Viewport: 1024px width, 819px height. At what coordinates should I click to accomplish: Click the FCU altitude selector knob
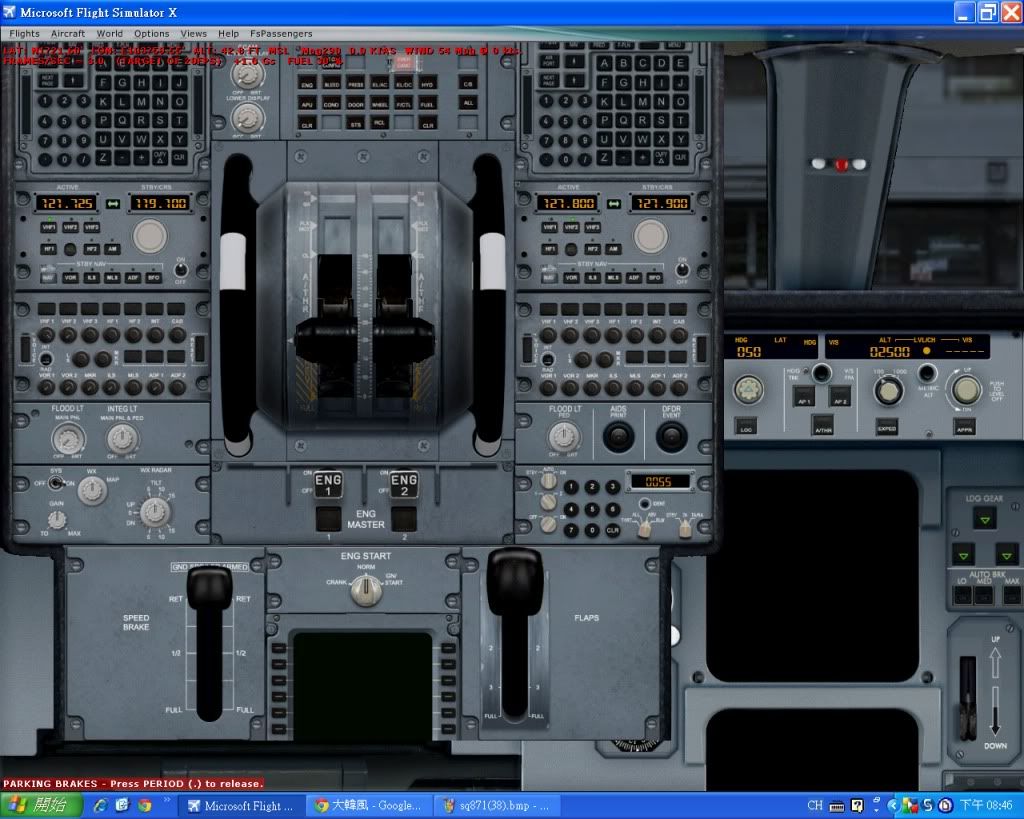pos(888,391)
